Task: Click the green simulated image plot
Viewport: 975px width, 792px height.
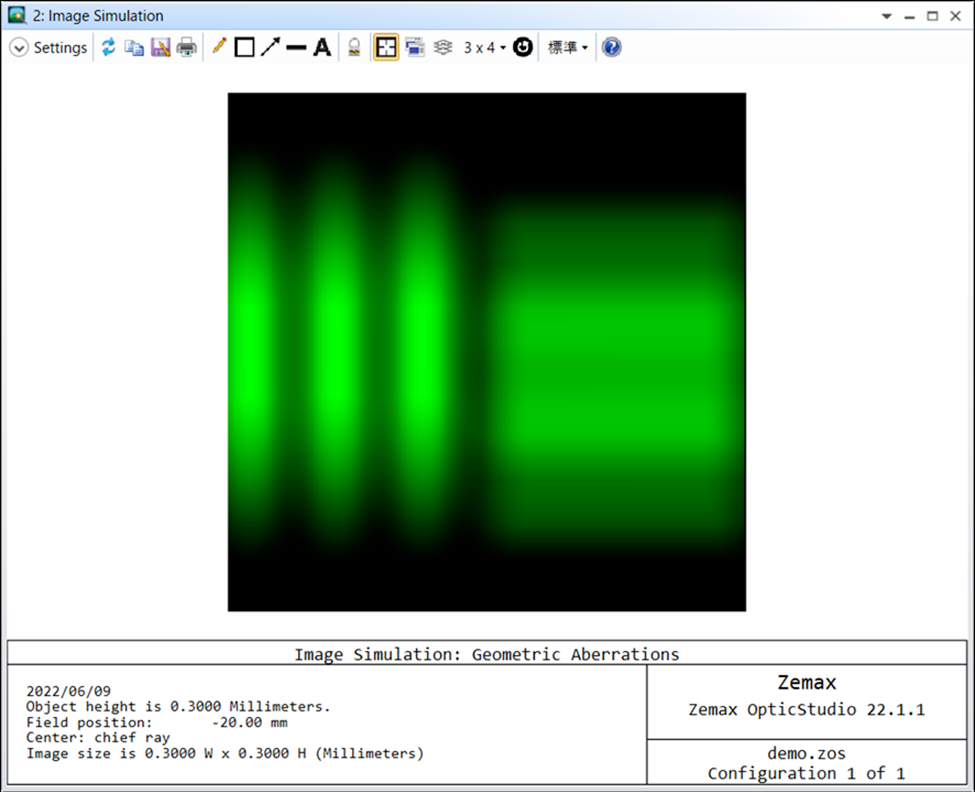Action: 487,352
